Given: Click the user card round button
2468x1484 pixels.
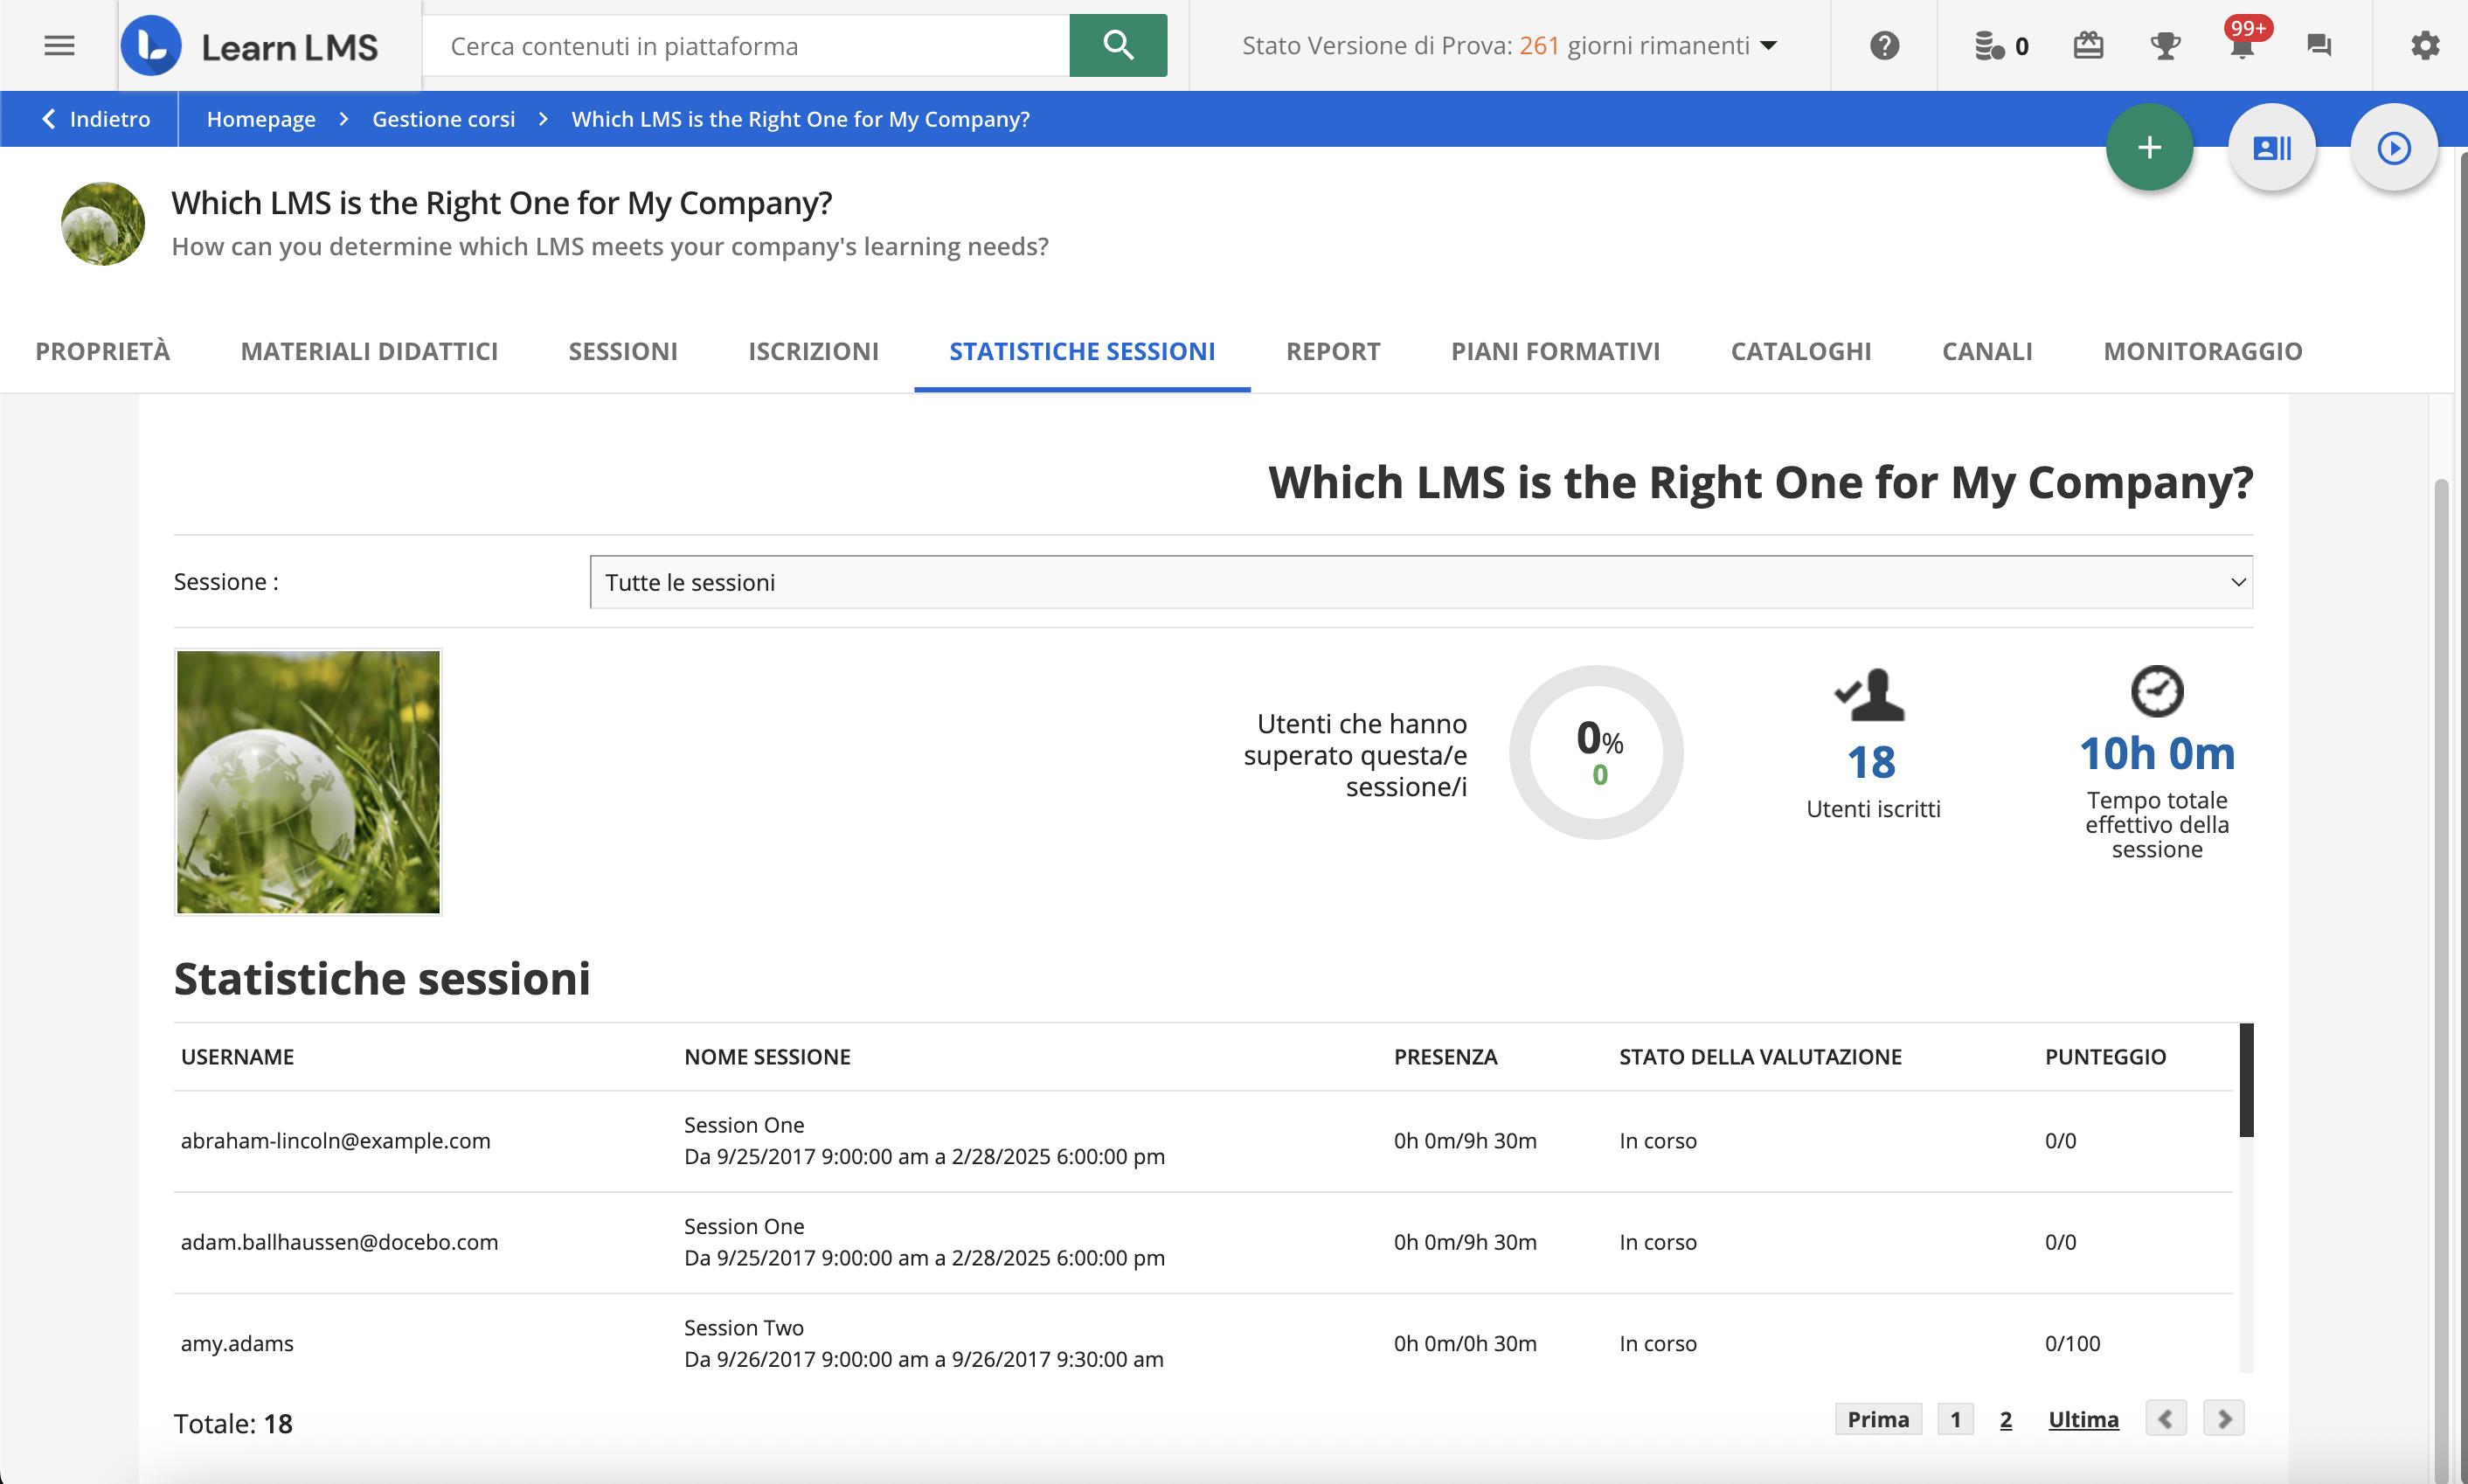Looking at the screenshot, I should pos(2272,148).
